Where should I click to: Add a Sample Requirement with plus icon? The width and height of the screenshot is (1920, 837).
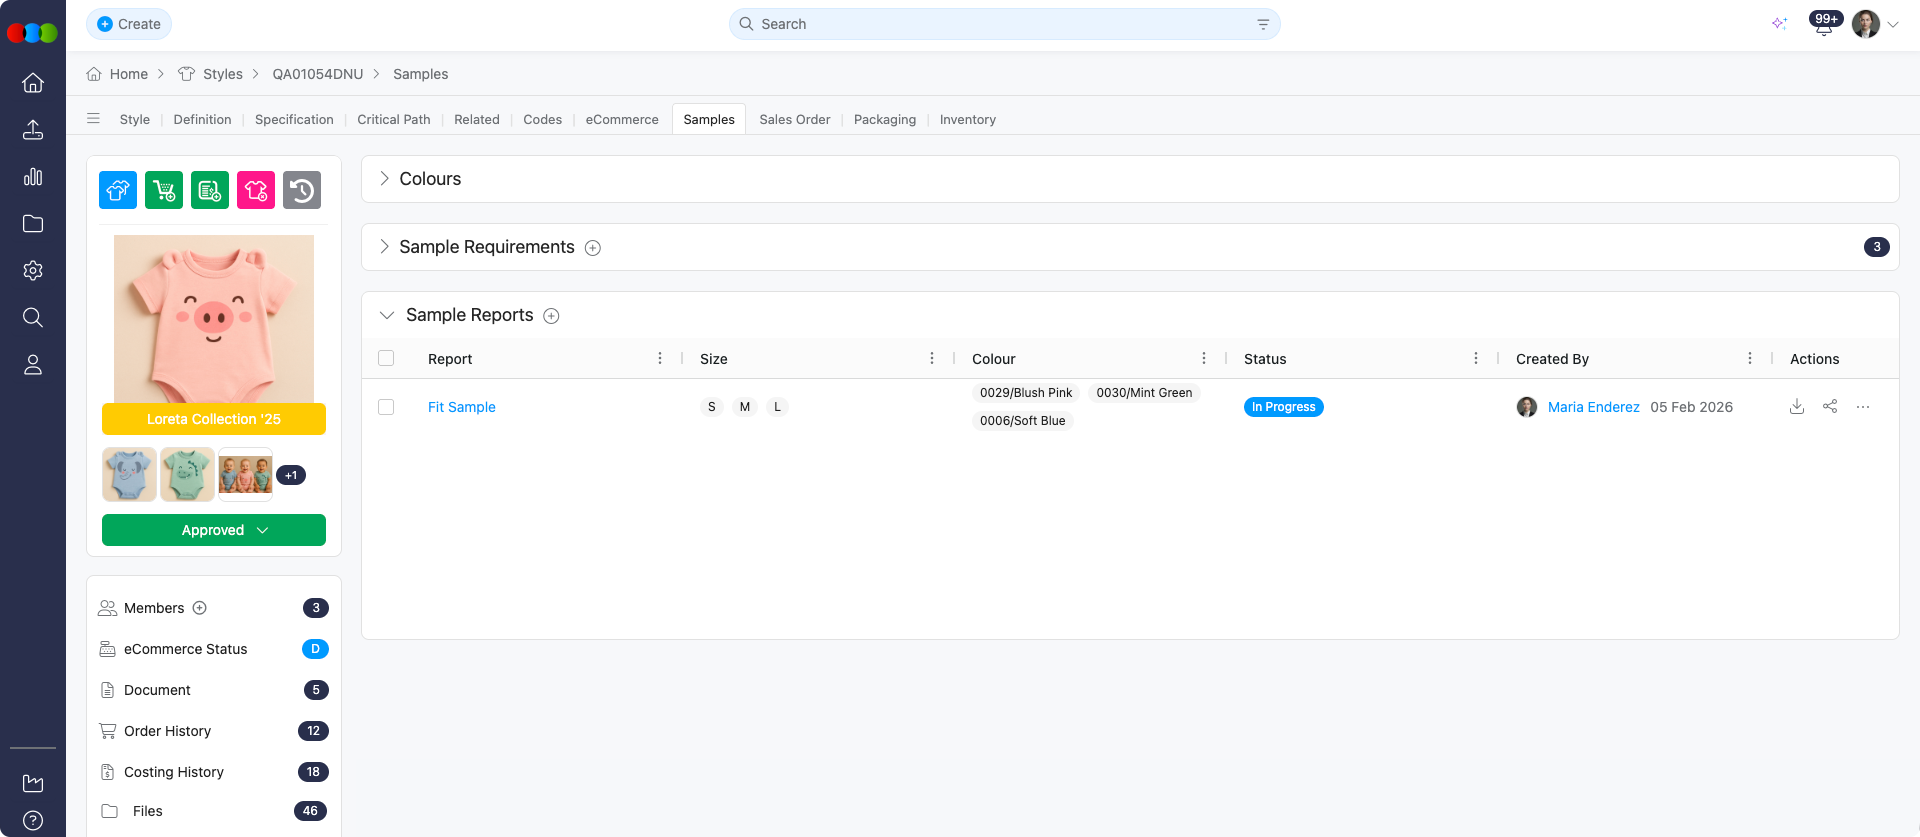593,248
